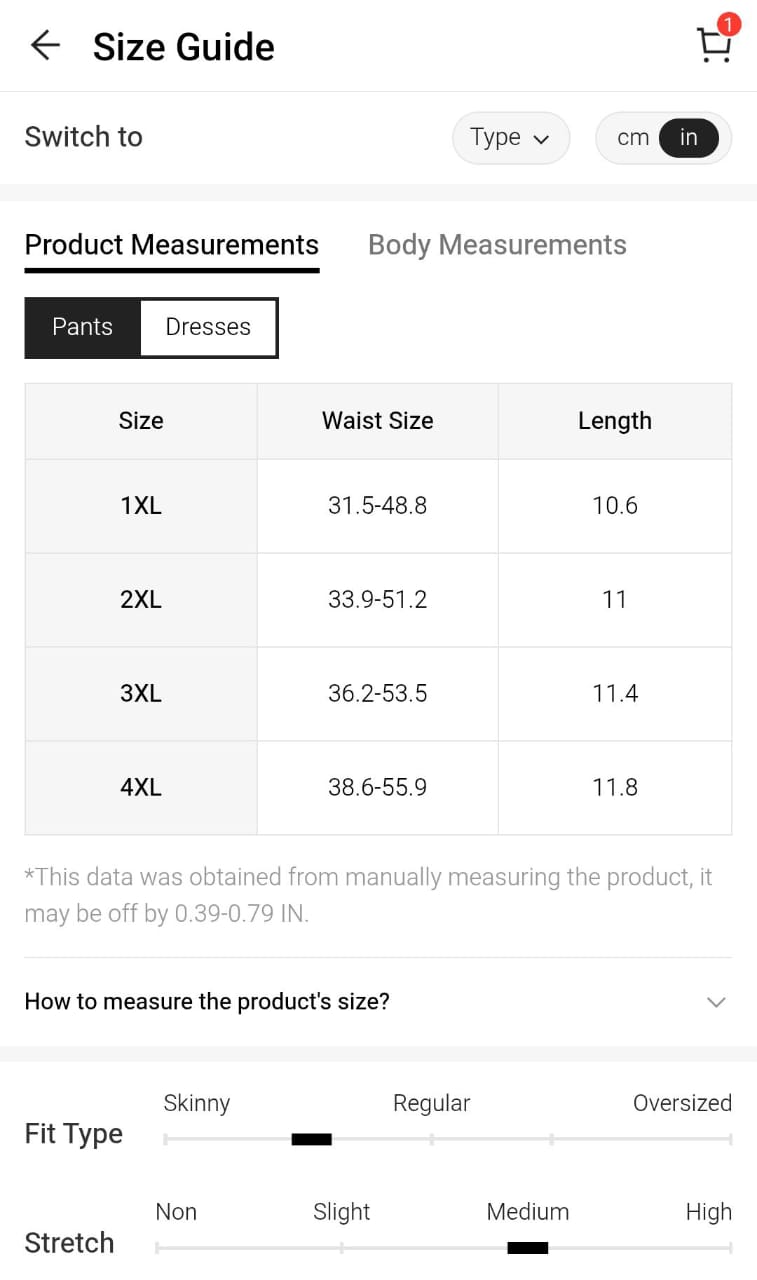Tap the 3XL size cell
This screenshot has width=757, height=1280.
click(x=141, y=694)
